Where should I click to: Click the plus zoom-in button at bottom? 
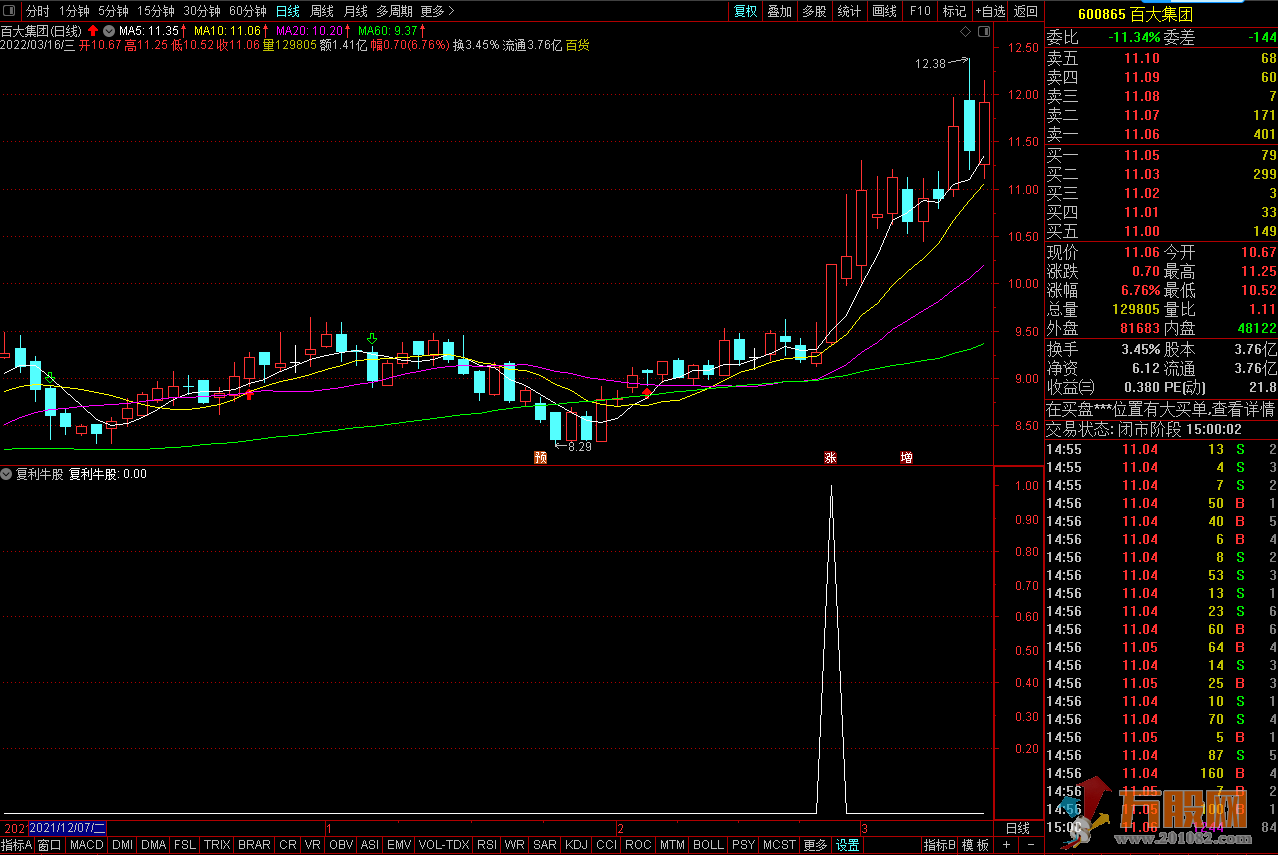click(x=1006, y=845)
